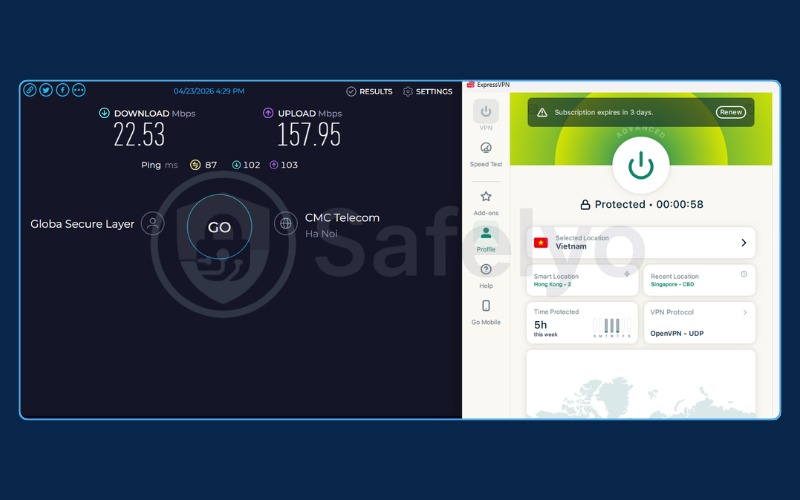Click the download arrow icon next to DOWNLOAD
The image size is (800, 500).
pos(104,113)
